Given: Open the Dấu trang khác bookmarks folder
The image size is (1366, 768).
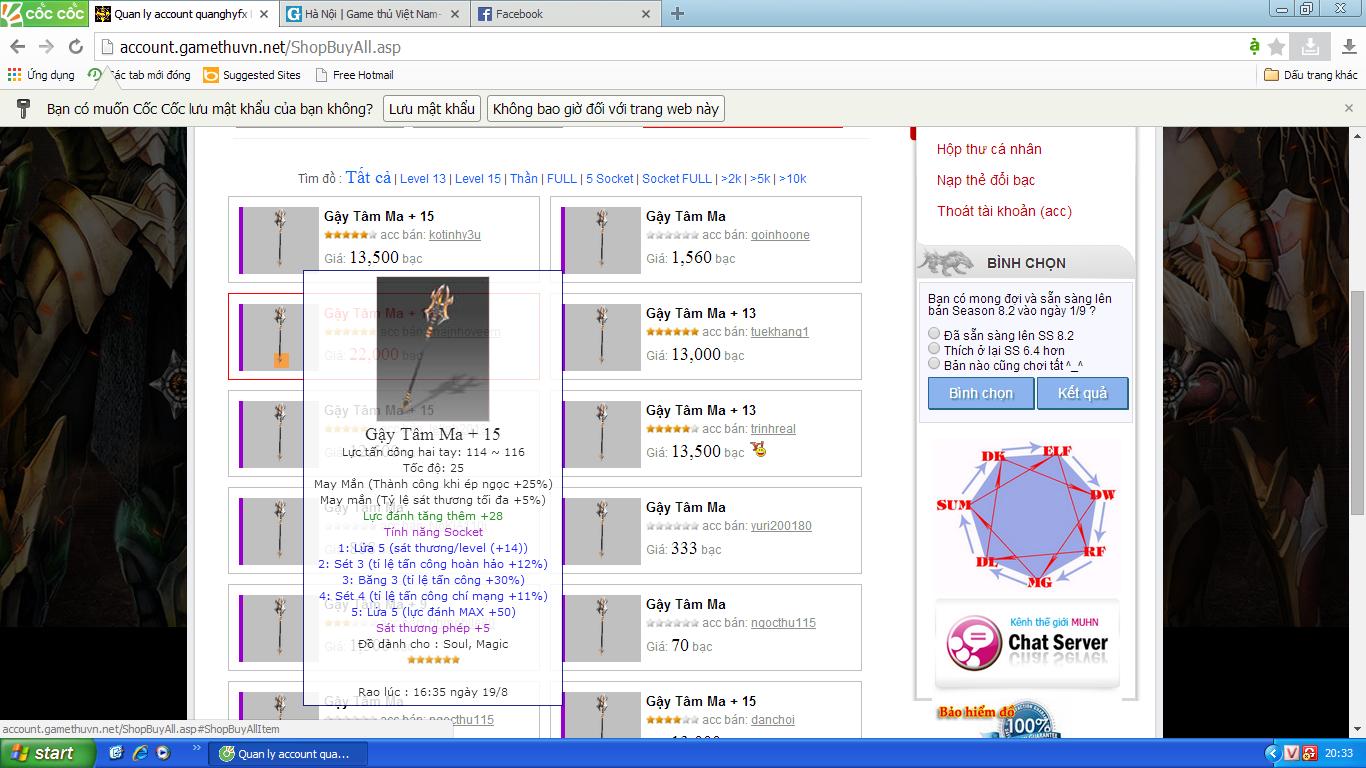Looking at the screenshot, I should [1311, 75].
